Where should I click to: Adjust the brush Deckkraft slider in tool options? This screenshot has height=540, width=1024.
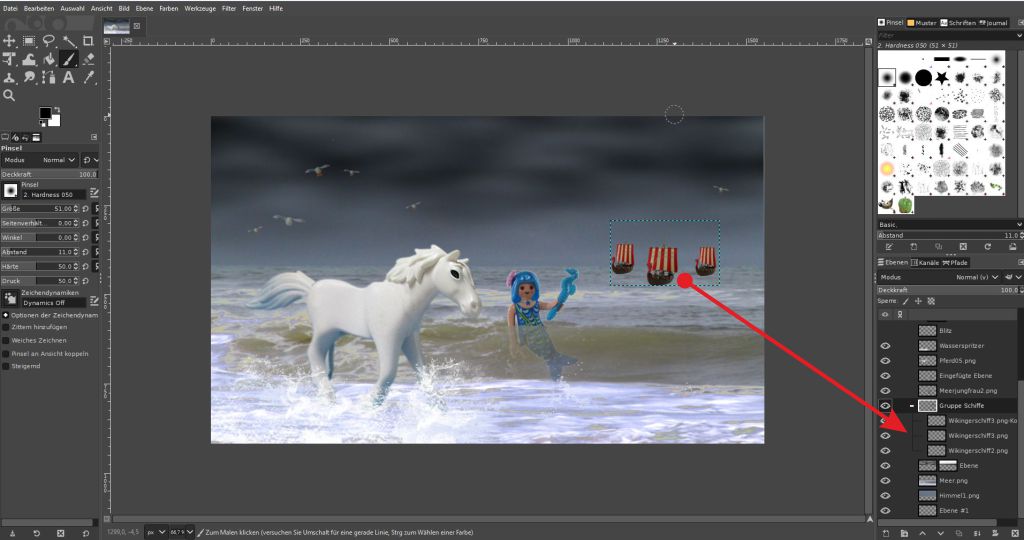(x=50, y=174)
